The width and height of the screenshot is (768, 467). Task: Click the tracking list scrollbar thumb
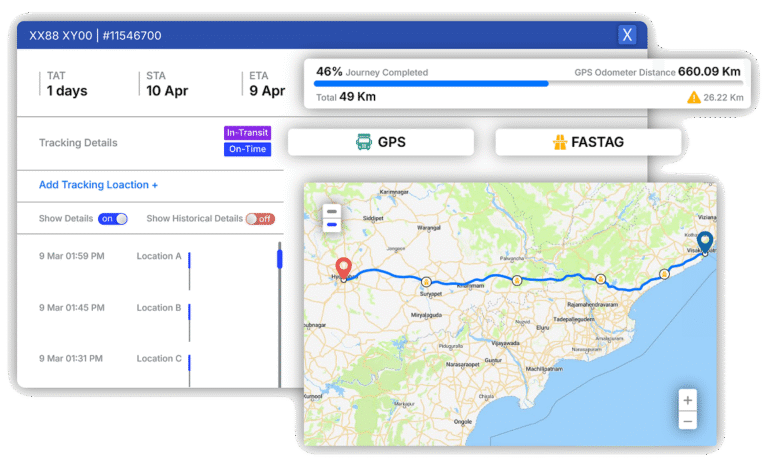[280, 259]
